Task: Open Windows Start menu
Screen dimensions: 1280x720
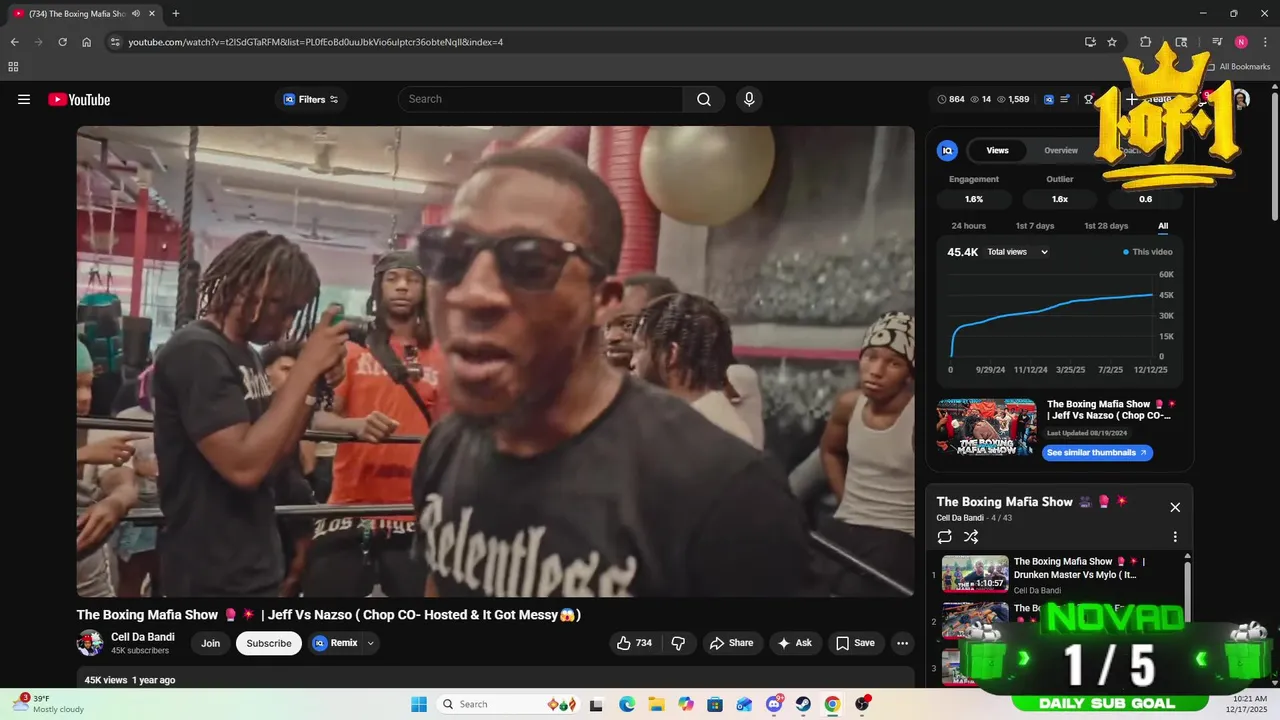Action: [x=419, y=704]
